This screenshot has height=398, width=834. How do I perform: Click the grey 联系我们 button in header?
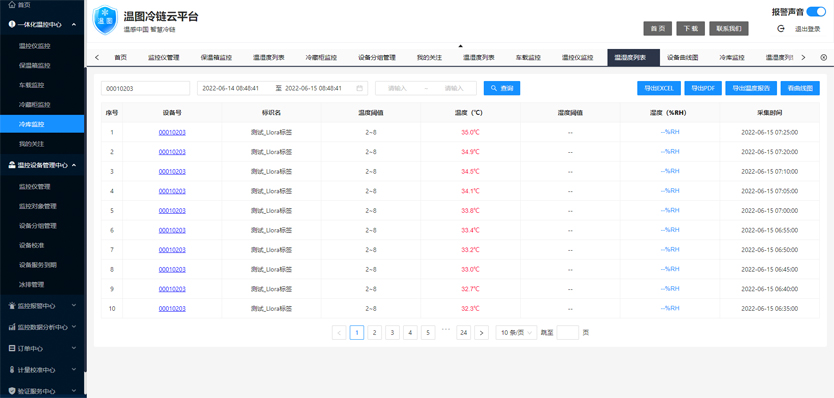tap(729, 29)
